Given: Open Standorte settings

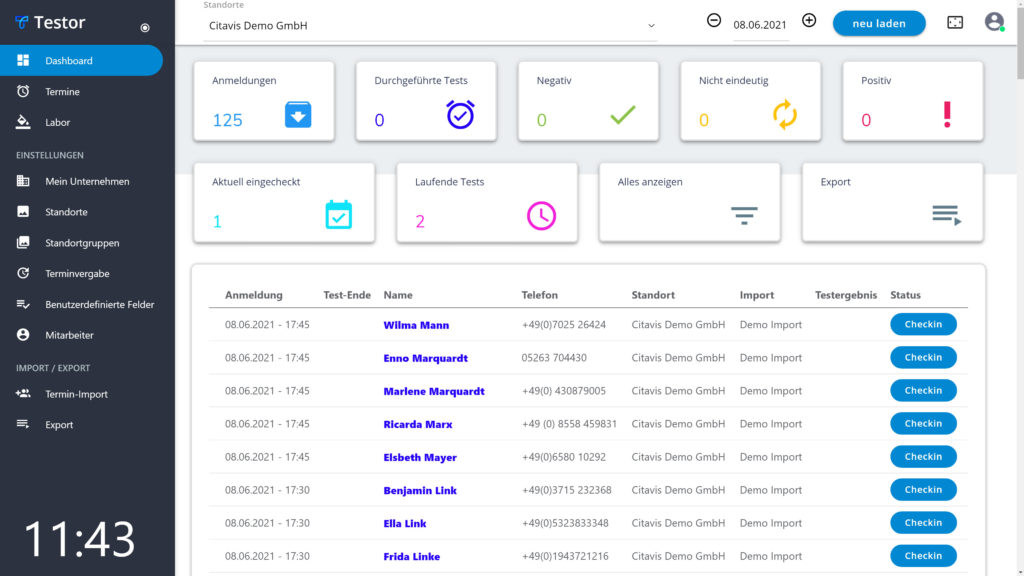Looking at the screenshot, I should pyautogui.click(x=66, y=212).
